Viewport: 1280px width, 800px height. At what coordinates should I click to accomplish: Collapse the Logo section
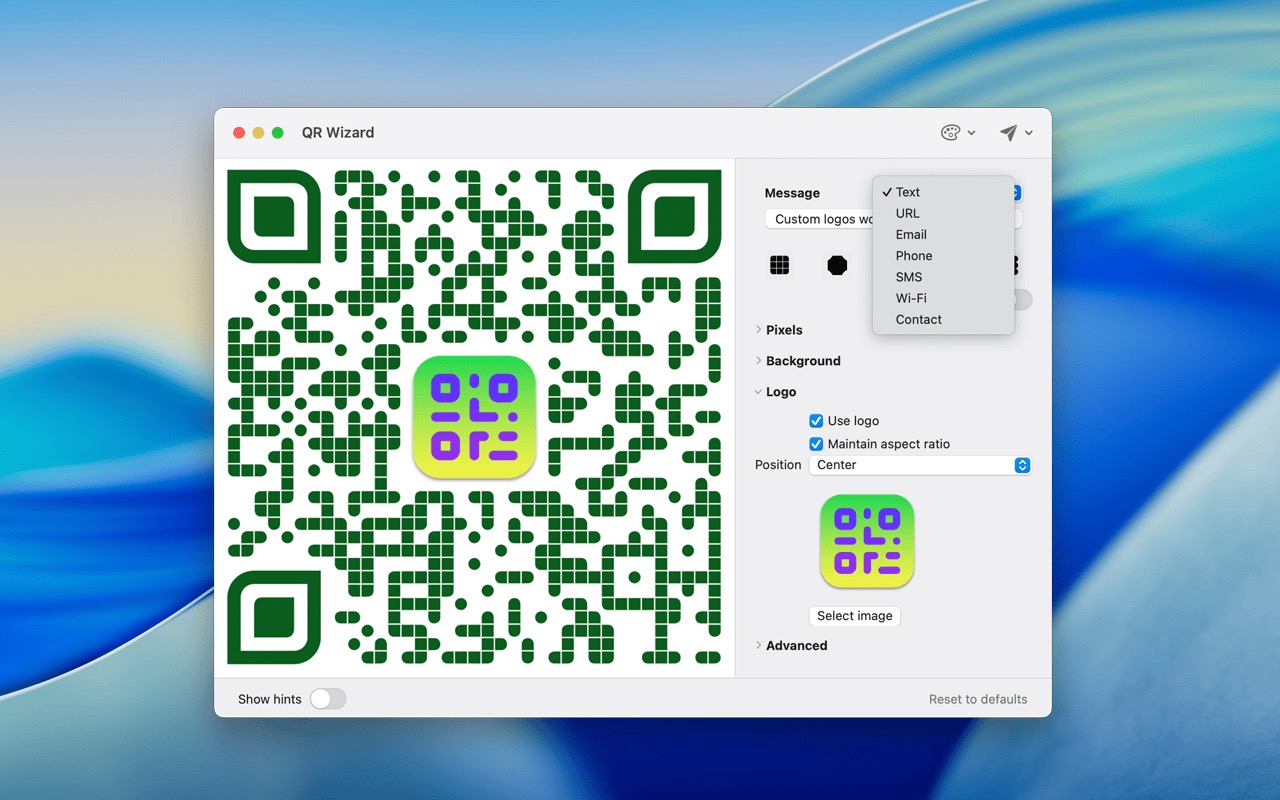tap(758, 392)
